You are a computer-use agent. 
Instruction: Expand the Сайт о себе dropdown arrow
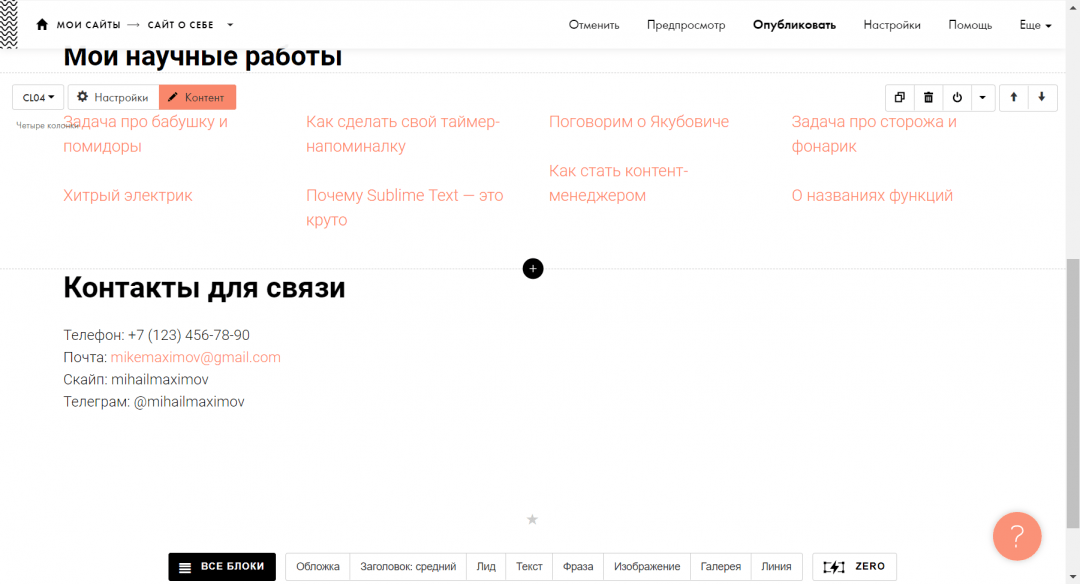click(230, 25)
